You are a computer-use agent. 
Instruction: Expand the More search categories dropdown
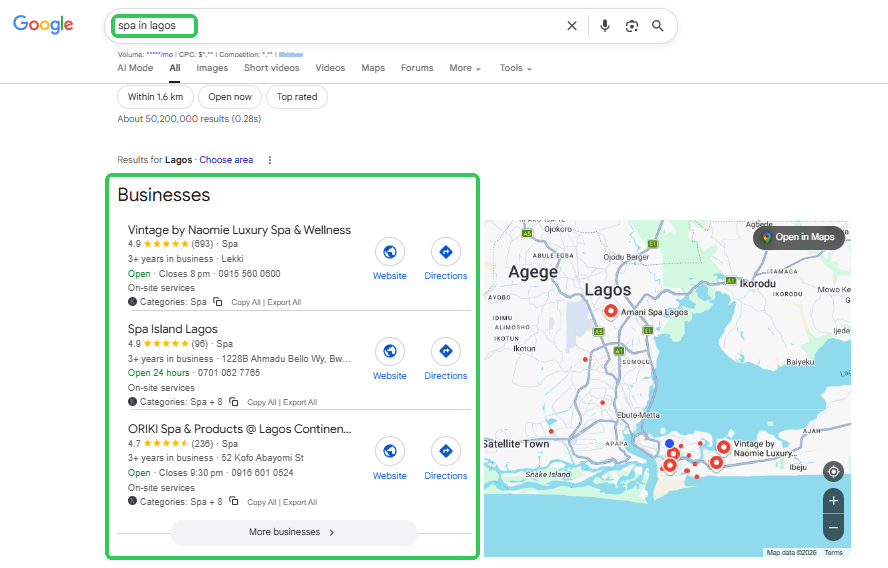click(x=465, y=68)
